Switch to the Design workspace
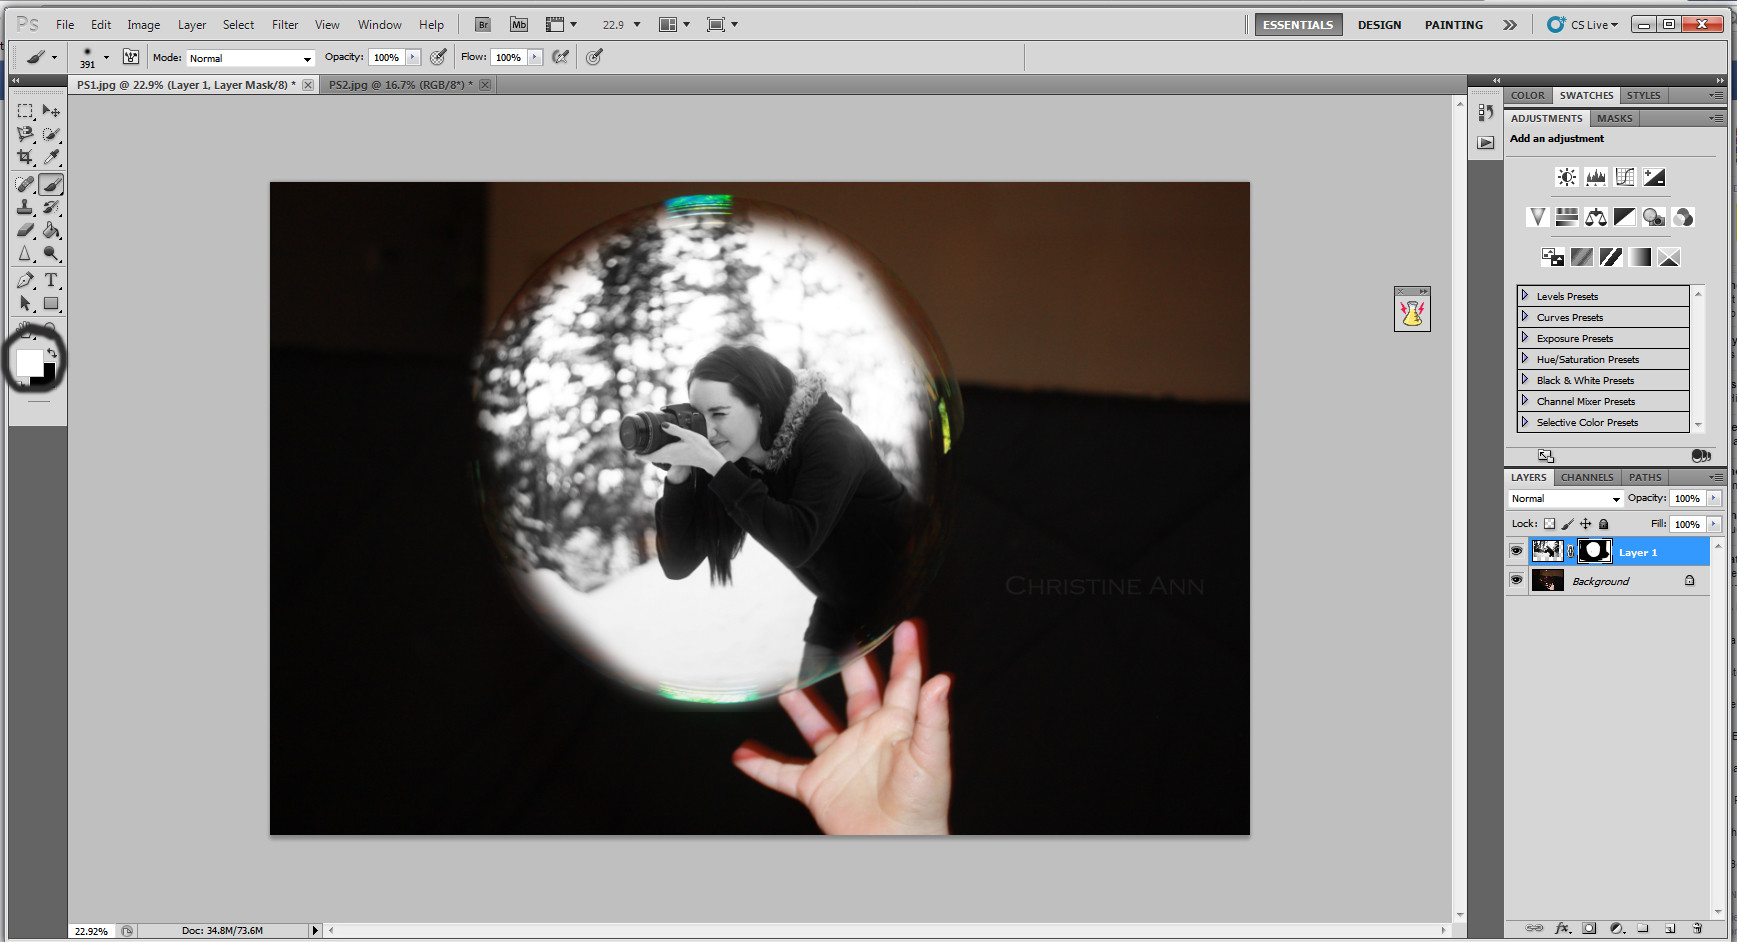The image size is (1737, 942). point(1379,25)
